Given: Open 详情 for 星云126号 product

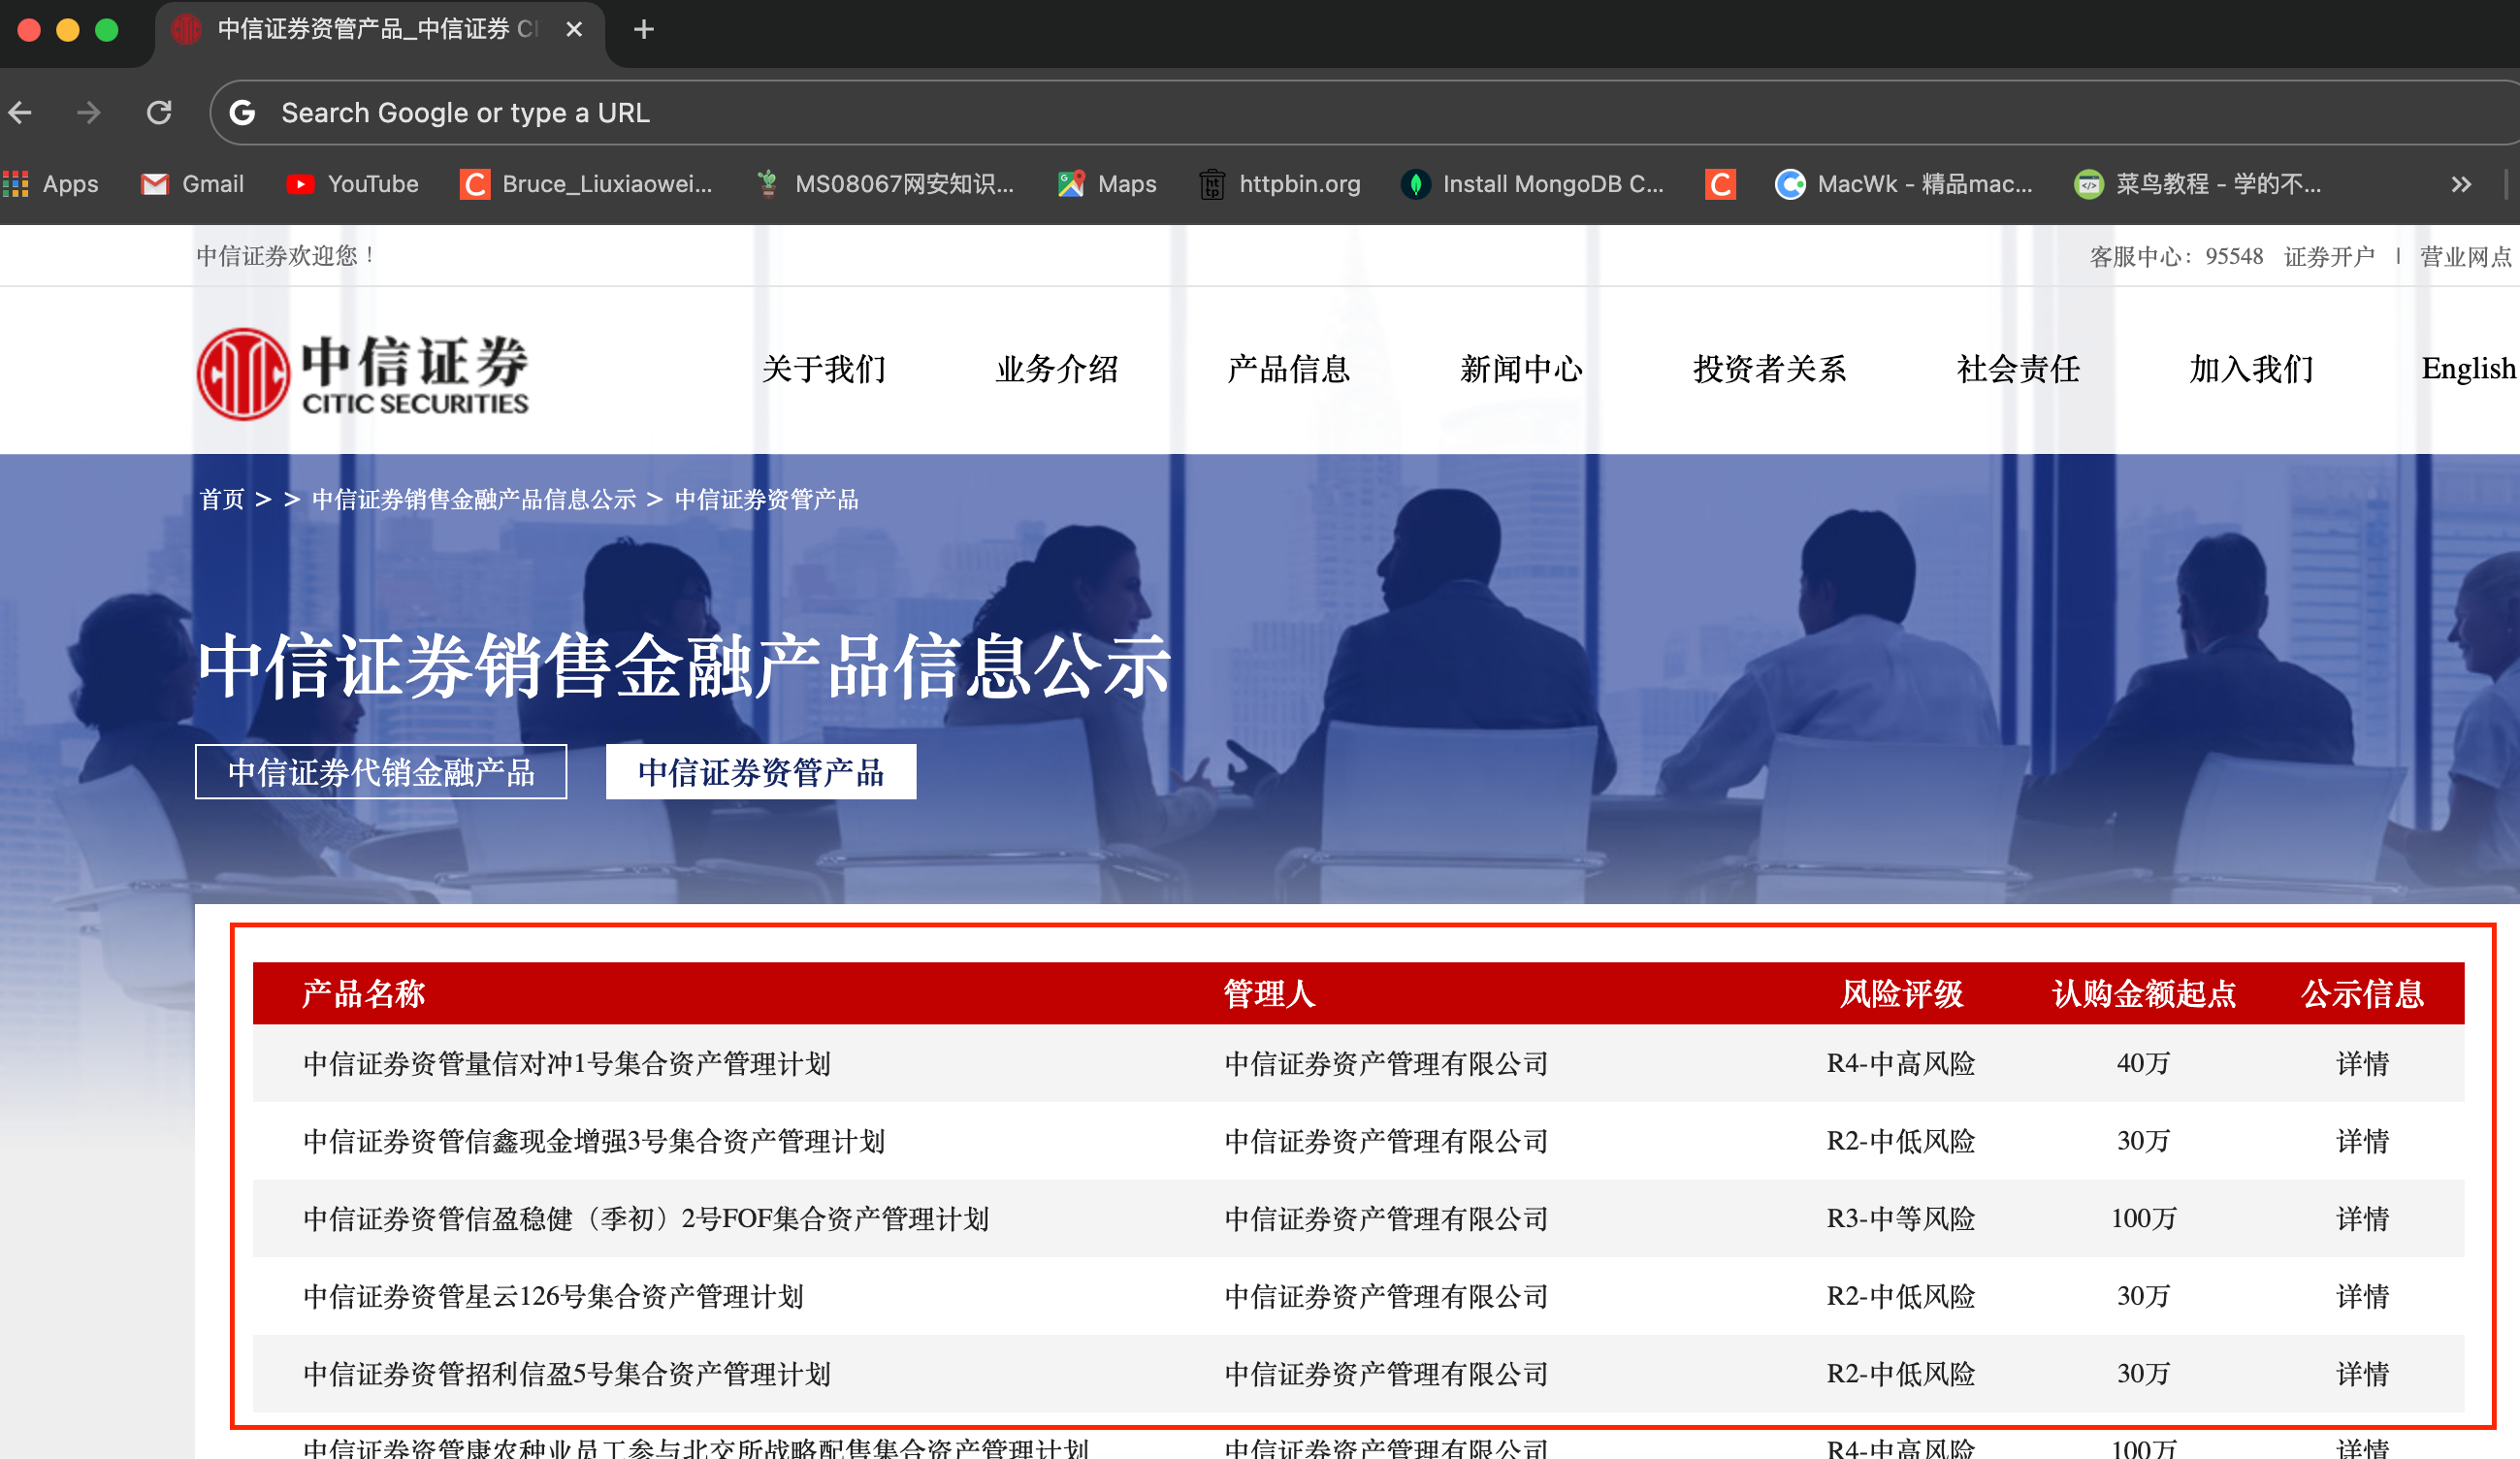Looking at the screenshot, I should pos(2362,1297).
